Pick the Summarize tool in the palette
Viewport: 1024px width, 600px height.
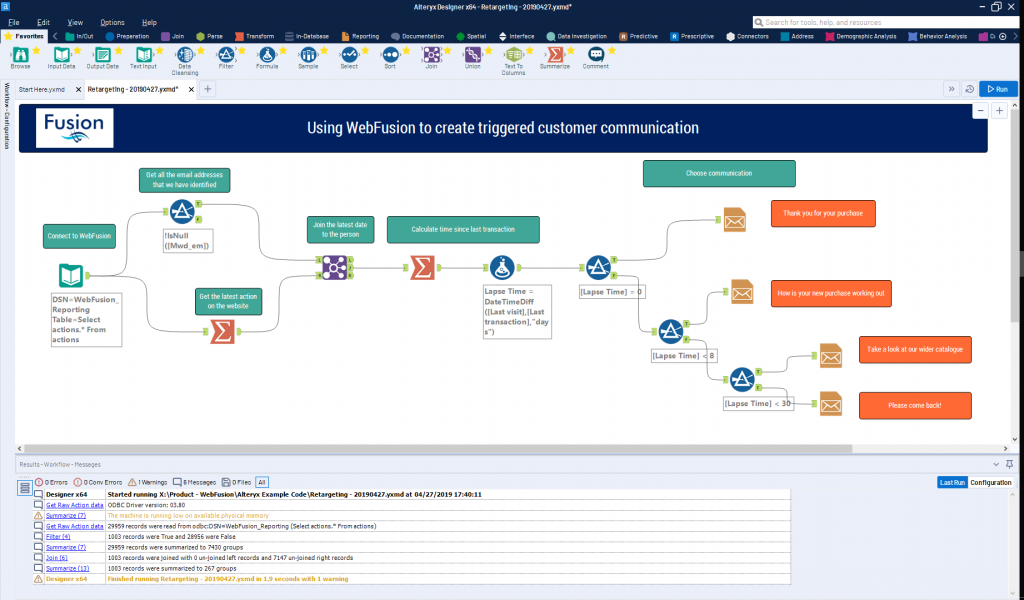(x=555, y=55)
